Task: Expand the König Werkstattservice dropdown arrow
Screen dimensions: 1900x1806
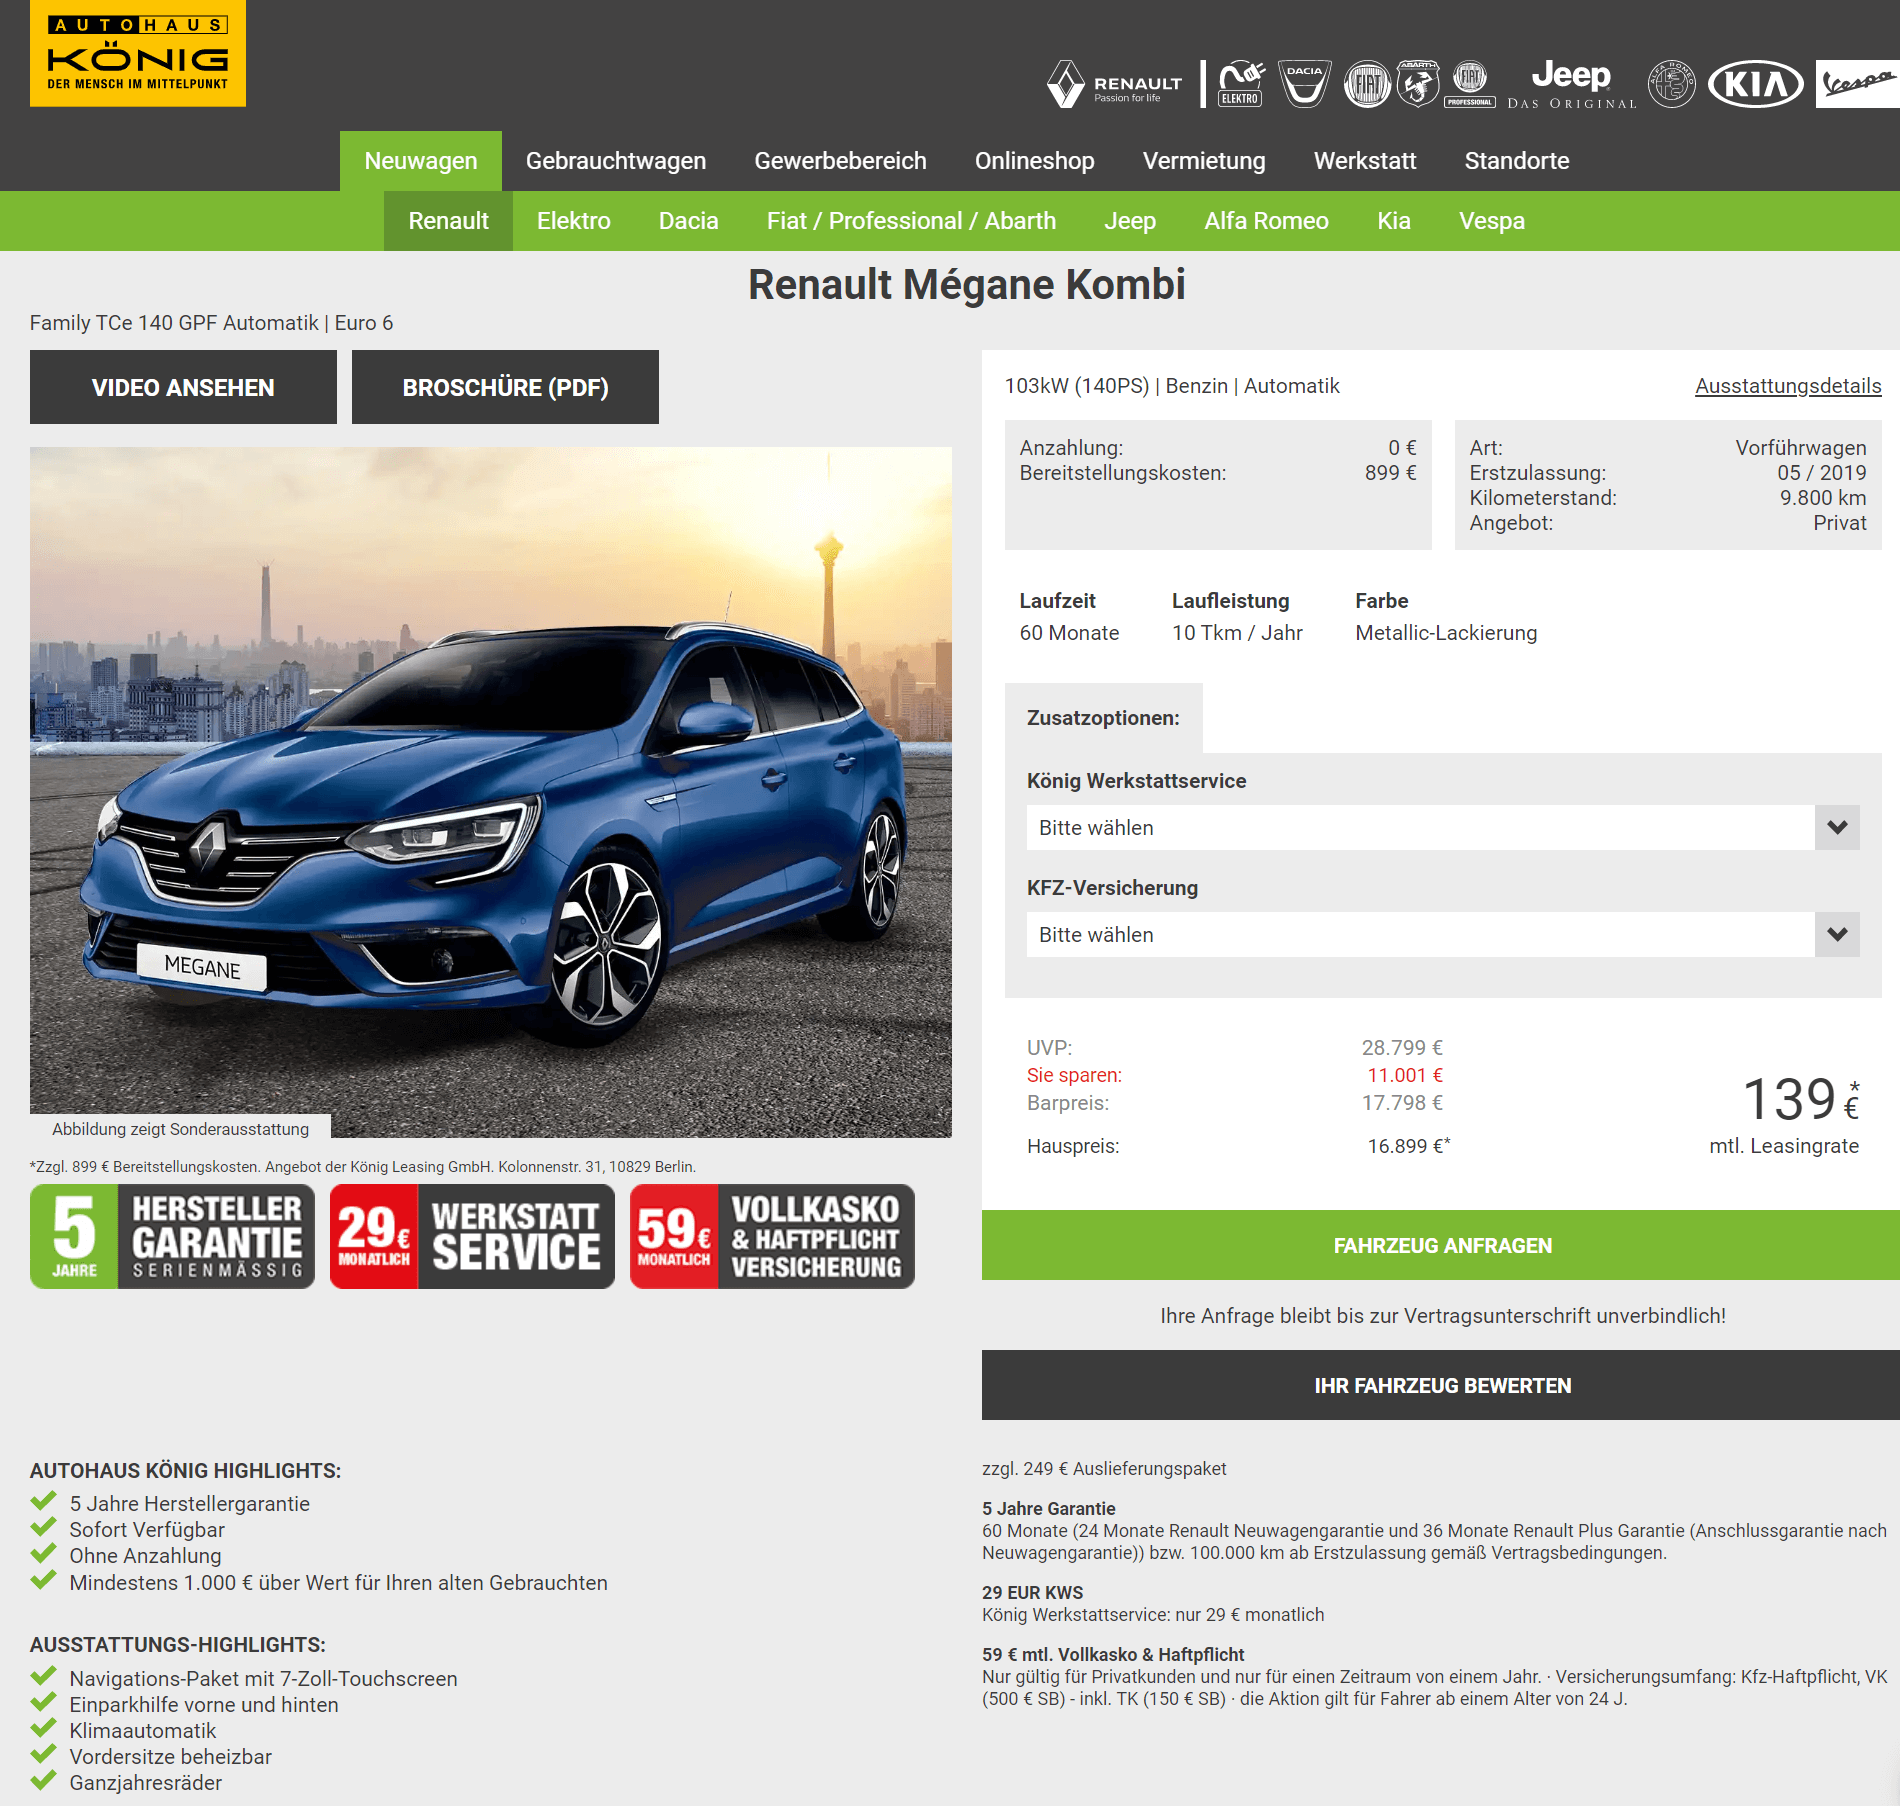Action: tap(1837, 828)
